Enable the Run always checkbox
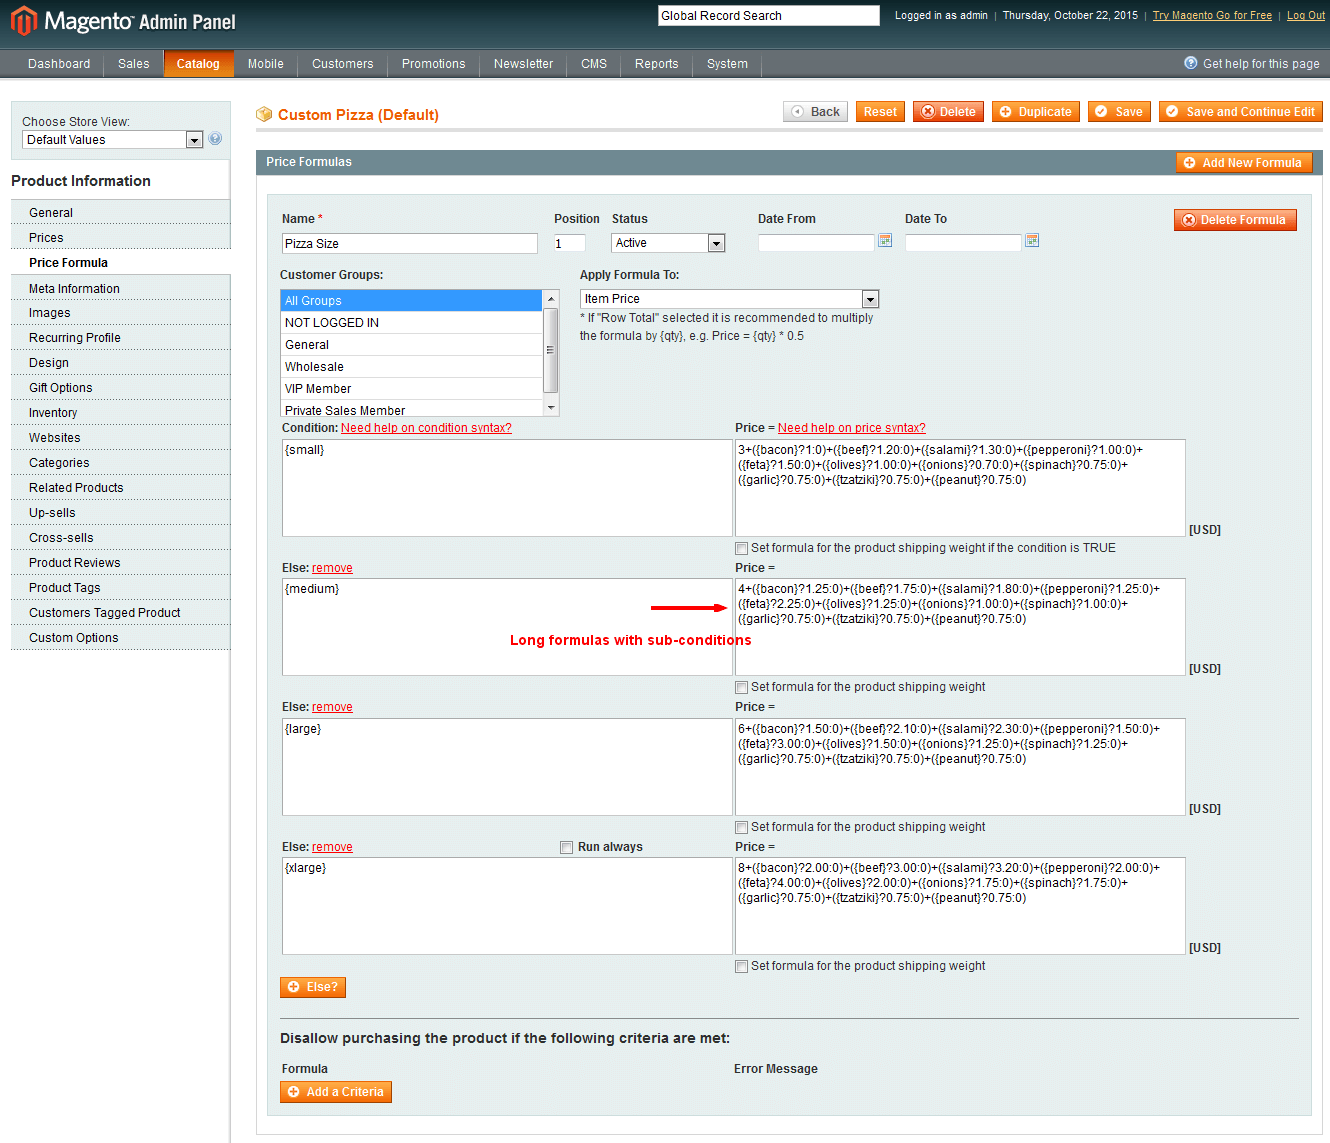Image resolution: width=1330 pixels, height=1143 pixels. (x=566, y=847)
